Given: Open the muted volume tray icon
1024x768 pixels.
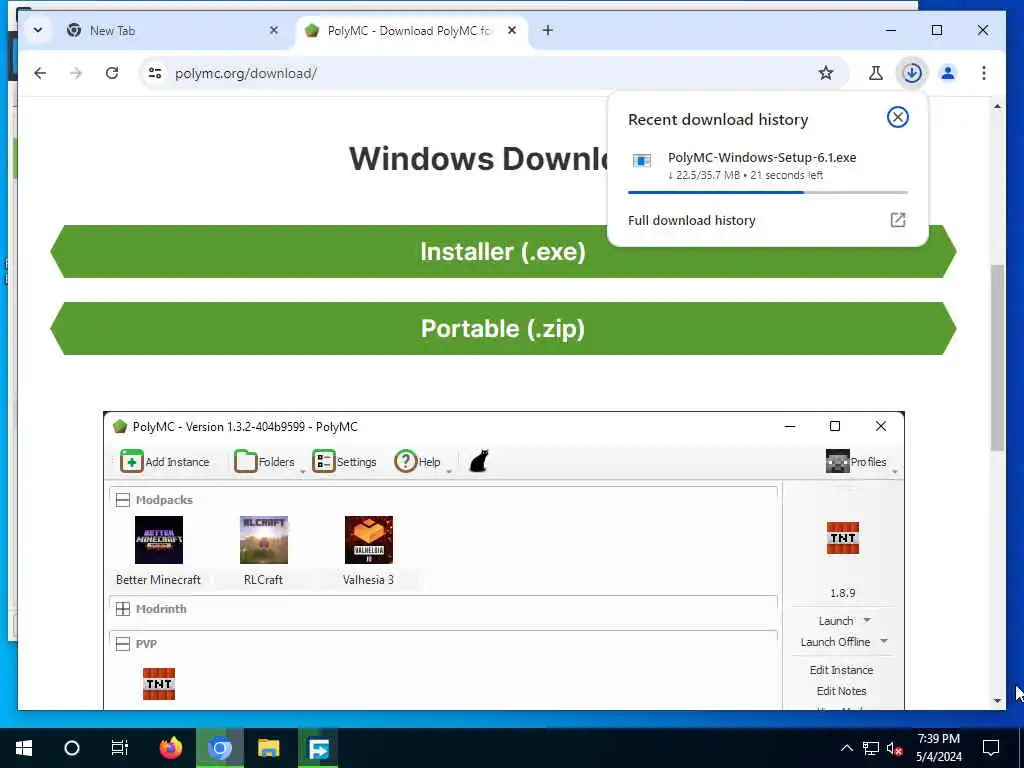Looking at the screenshot, I should click(894, 748).
